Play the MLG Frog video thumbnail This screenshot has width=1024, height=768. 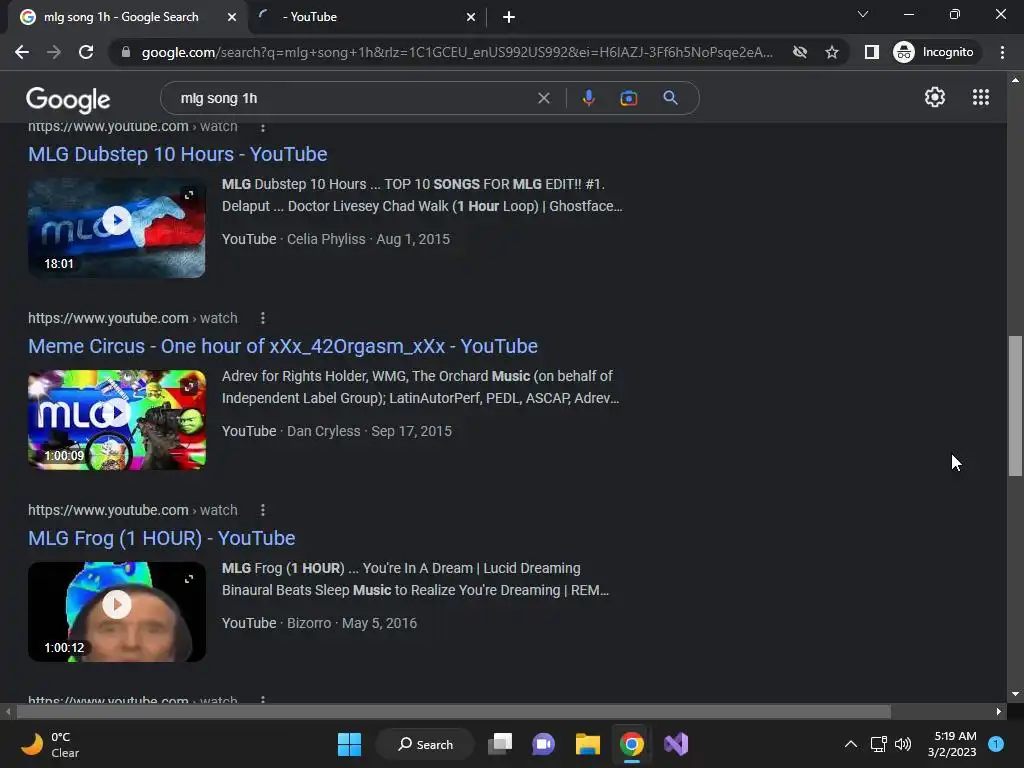pyautogui.click(x=117, y=605)
